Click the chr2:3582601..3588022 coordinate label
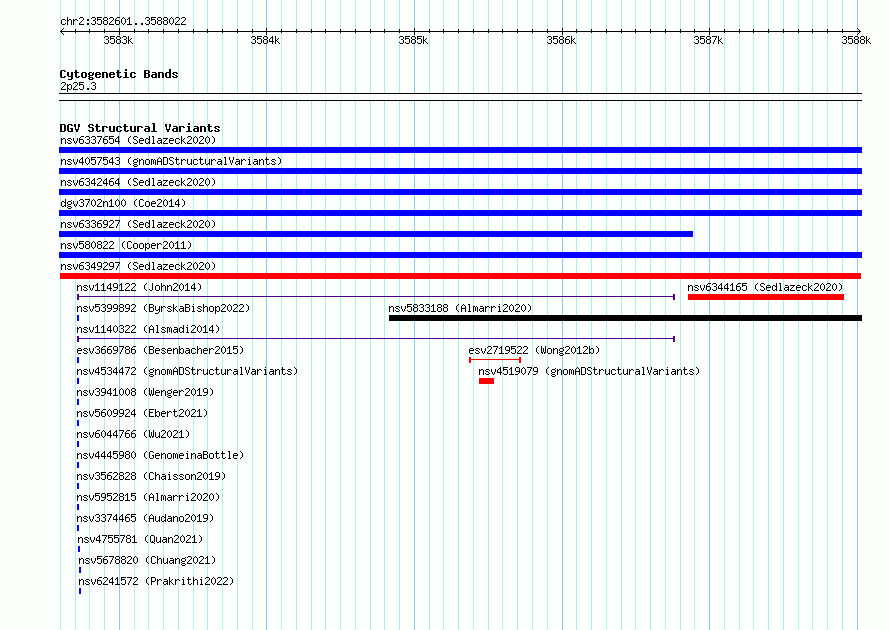 pyautogui.click(x=123, y=21)
